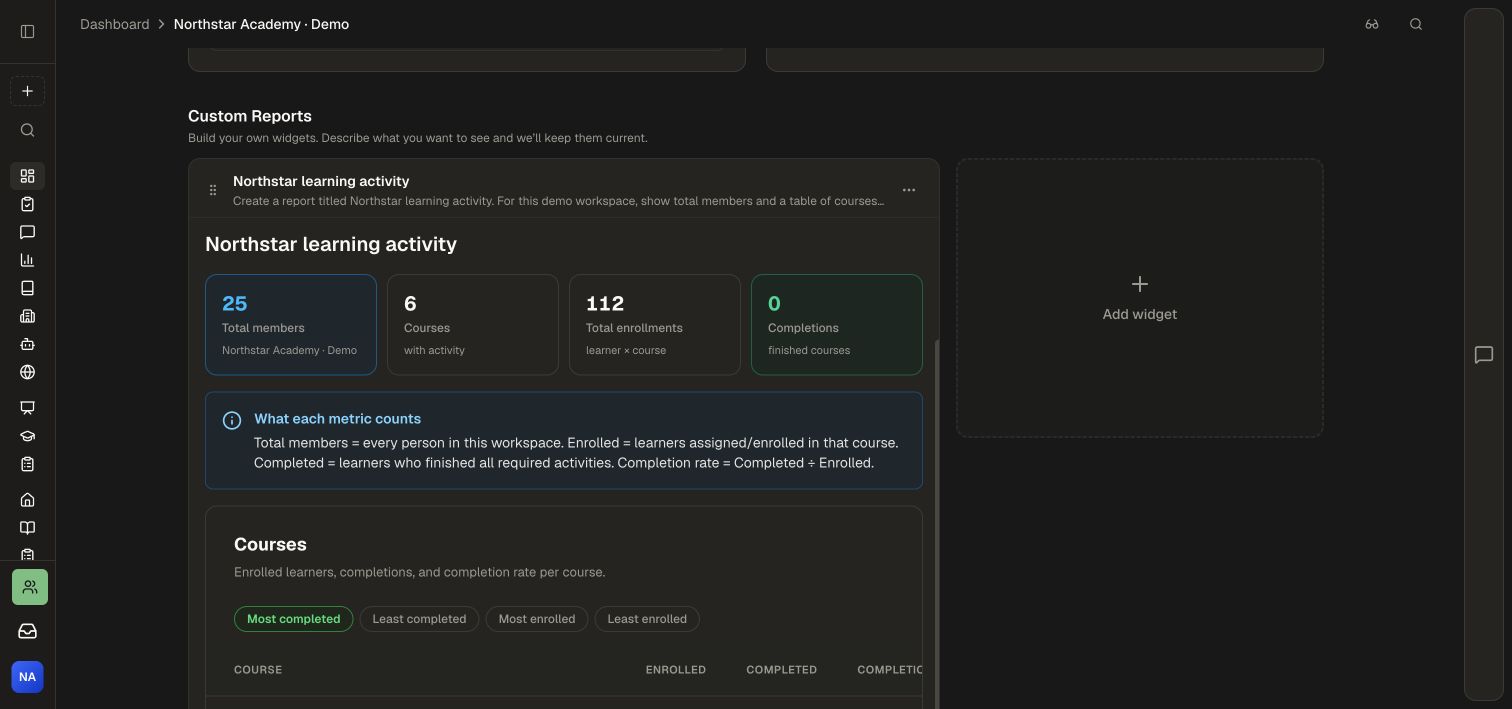Open the open-book icon in the sidebar

click(x=27, y=528)
